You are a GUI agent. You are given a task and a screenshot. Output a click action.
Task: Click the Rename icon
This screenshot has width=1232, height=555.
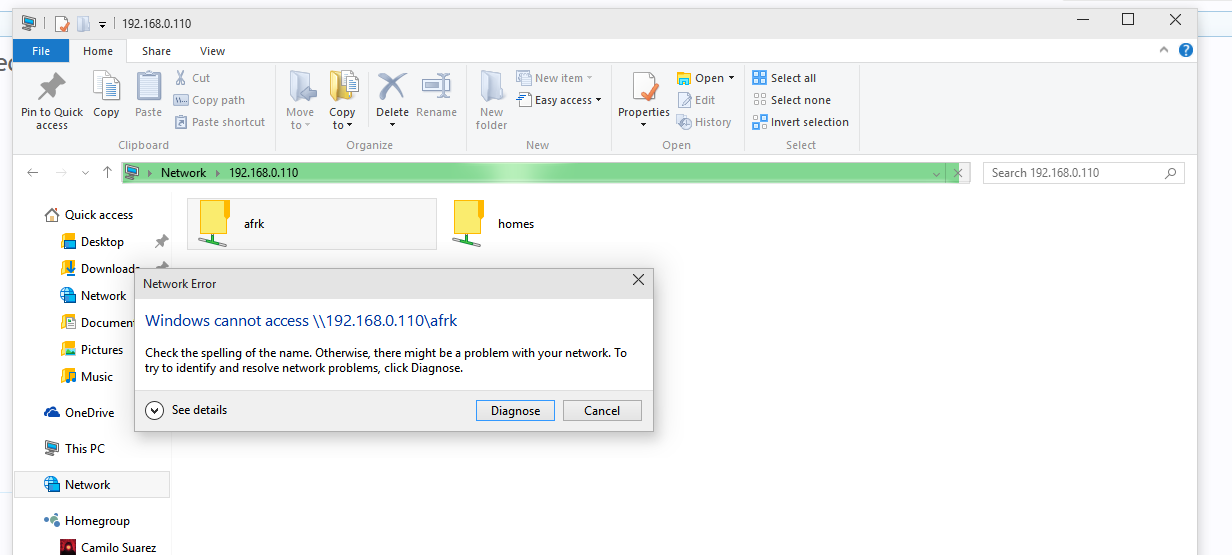point(436,86)
